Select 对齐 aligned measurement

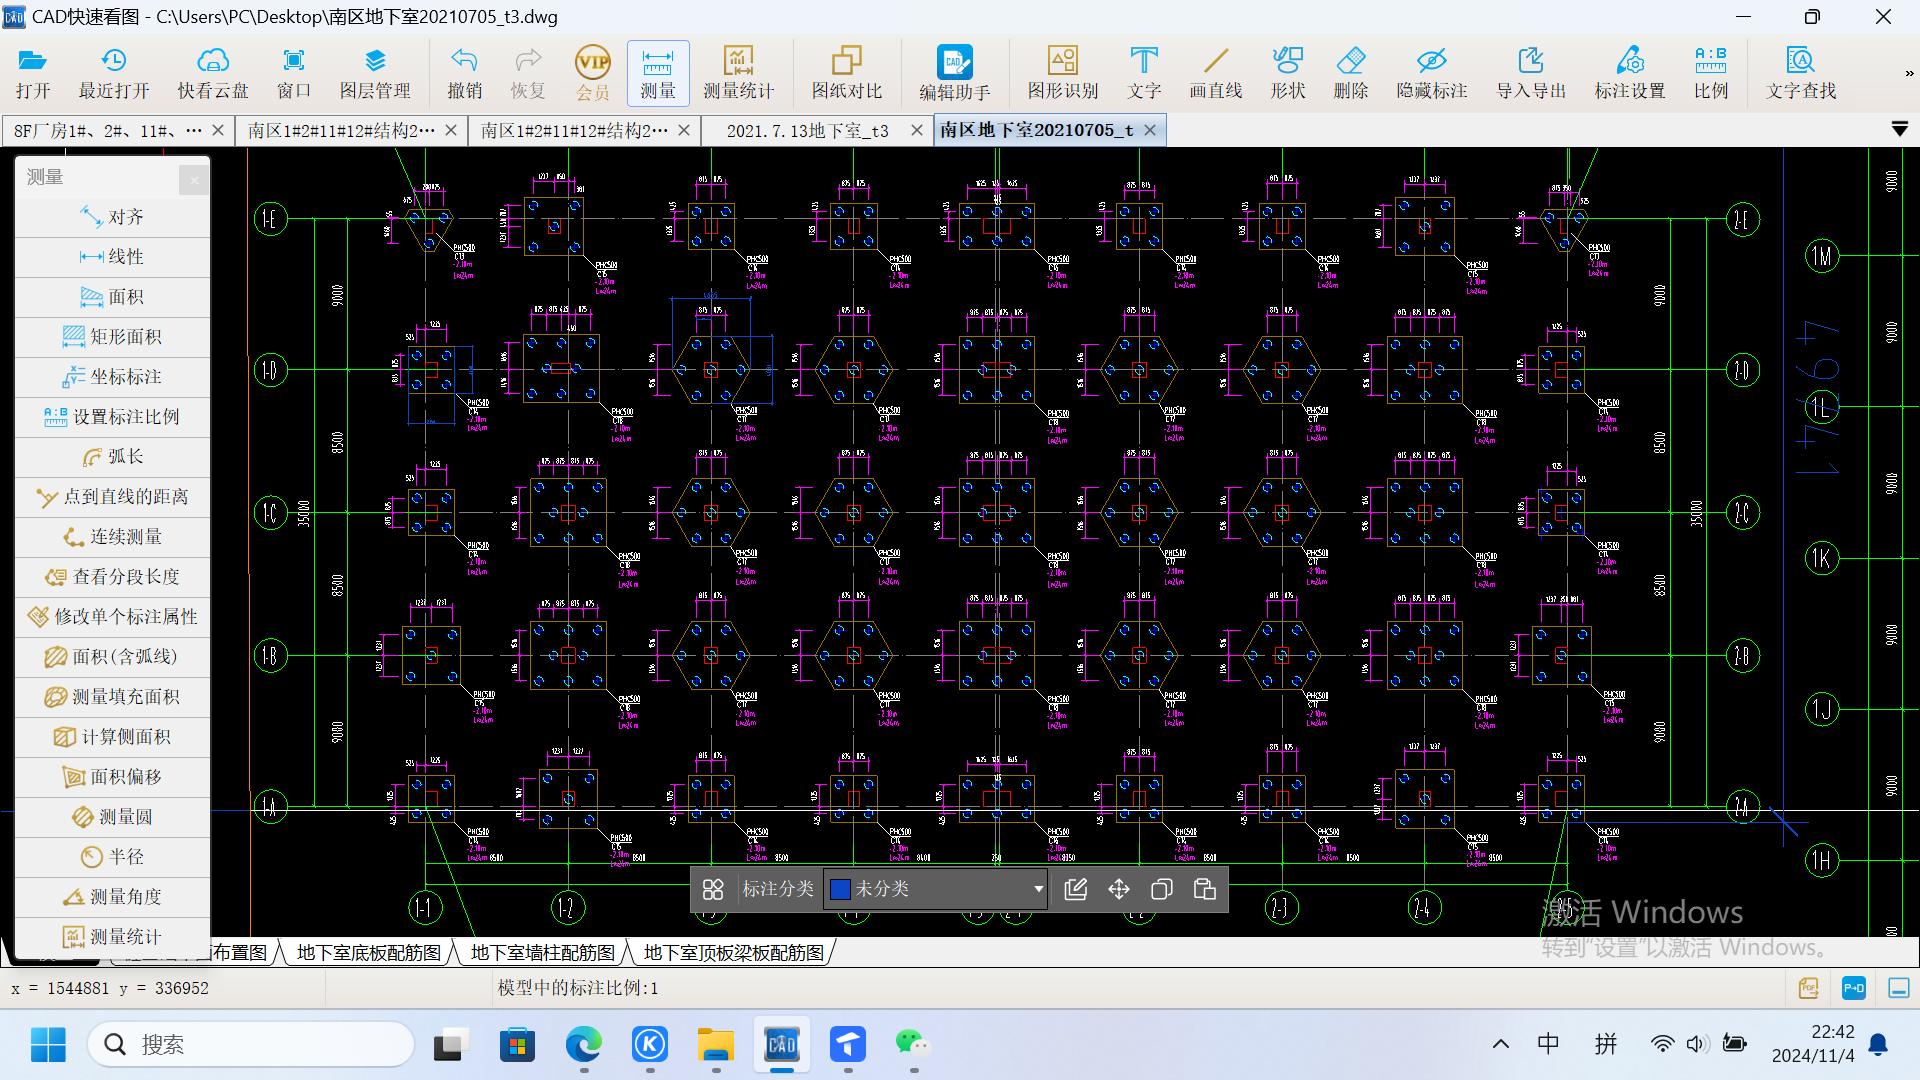pyautogui.click(x=113, y=217)
